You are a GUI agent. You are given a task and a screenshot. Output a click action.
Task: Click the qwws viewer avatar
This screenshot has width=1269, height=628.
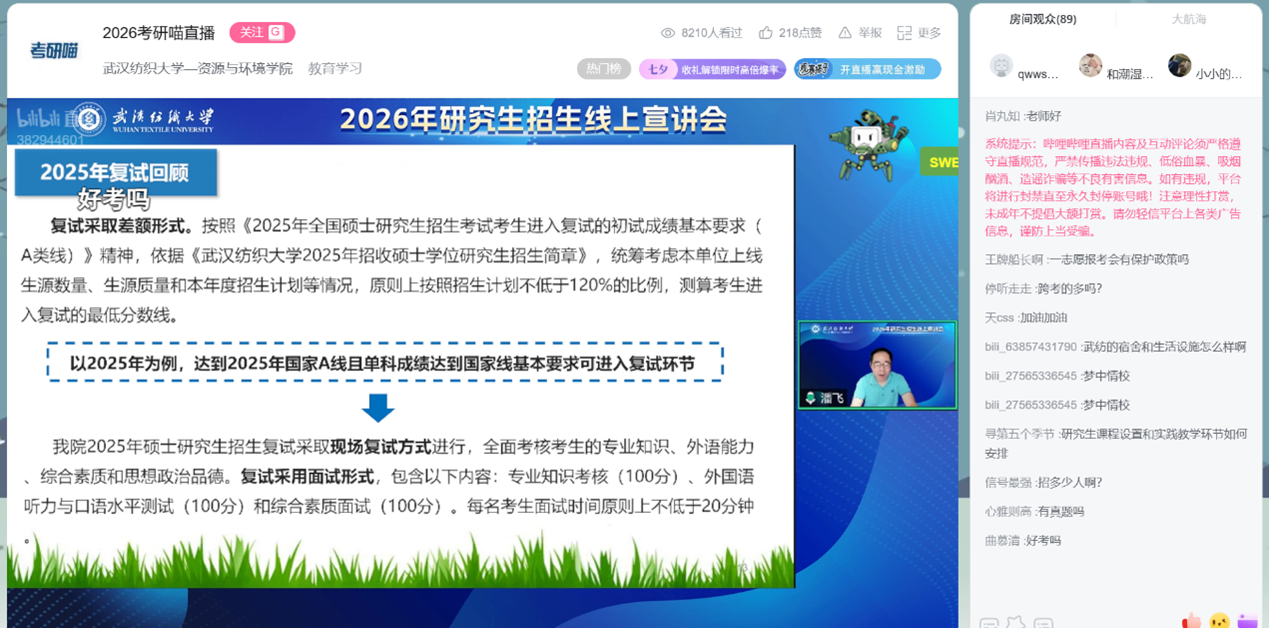1001,66
